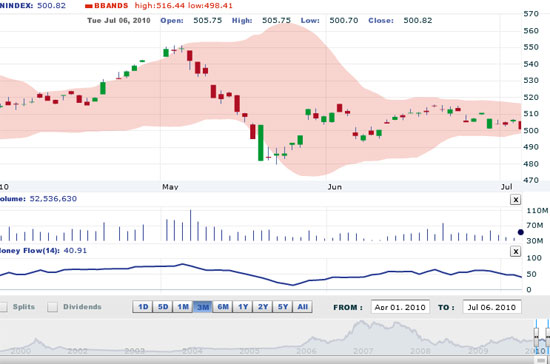Click the May axis label

(170, 187)
